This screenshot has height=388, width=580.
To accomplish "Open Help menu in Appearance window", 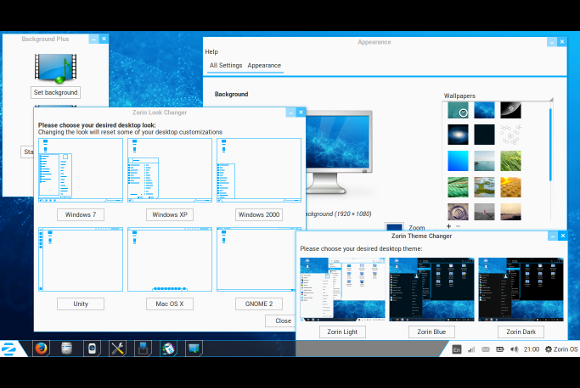I will click(x=212, y=52).
